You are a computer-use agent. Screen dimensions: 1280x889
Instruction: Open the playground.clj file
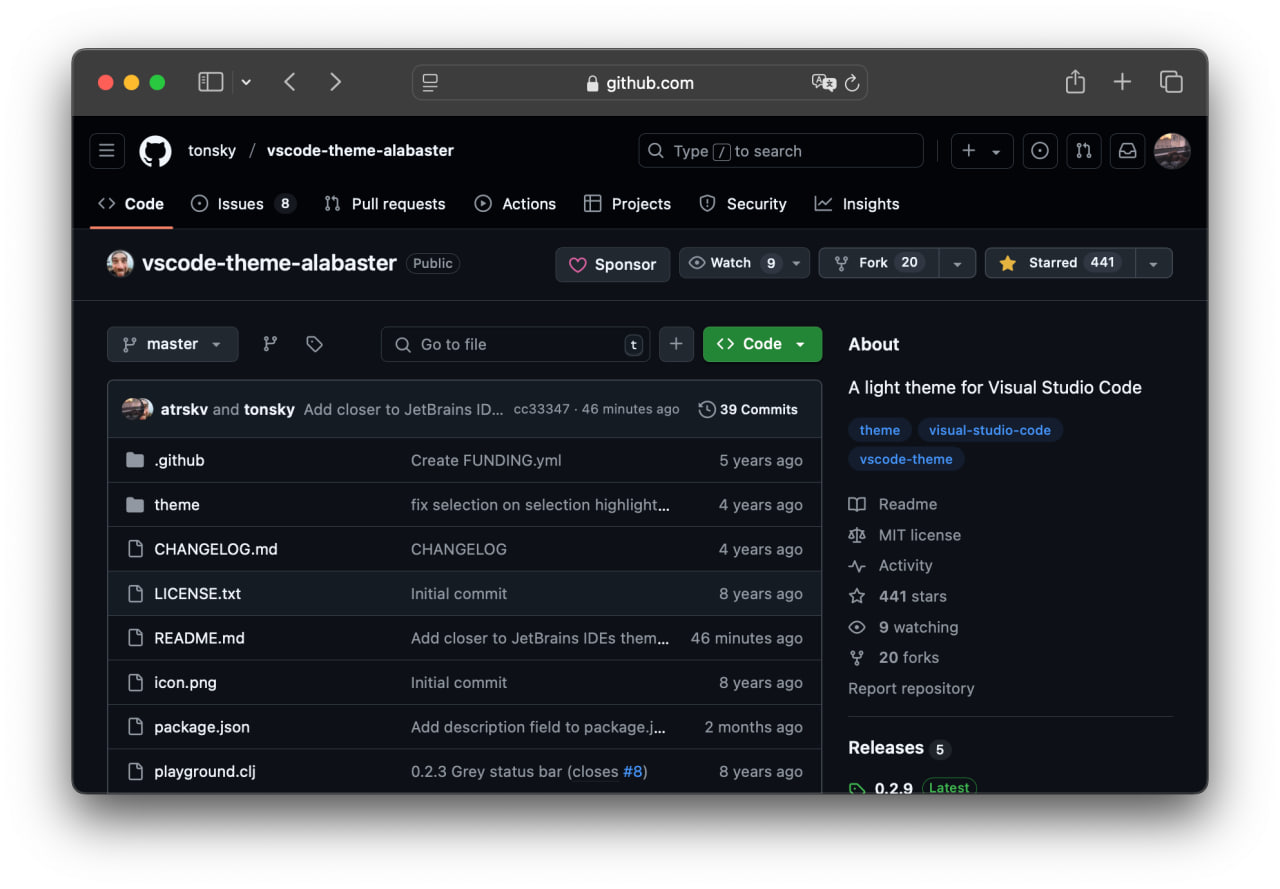pos(205,772)
